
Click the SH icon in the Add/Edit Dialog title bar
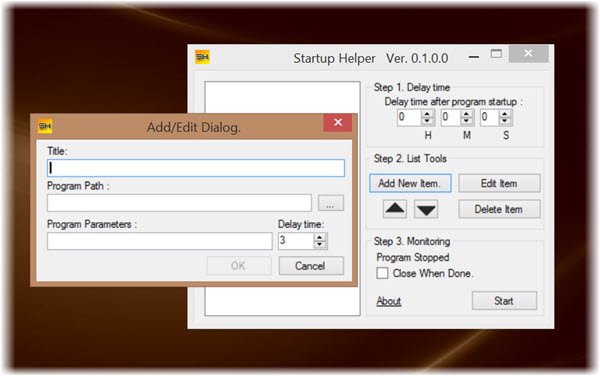click(x=45, y=126)
